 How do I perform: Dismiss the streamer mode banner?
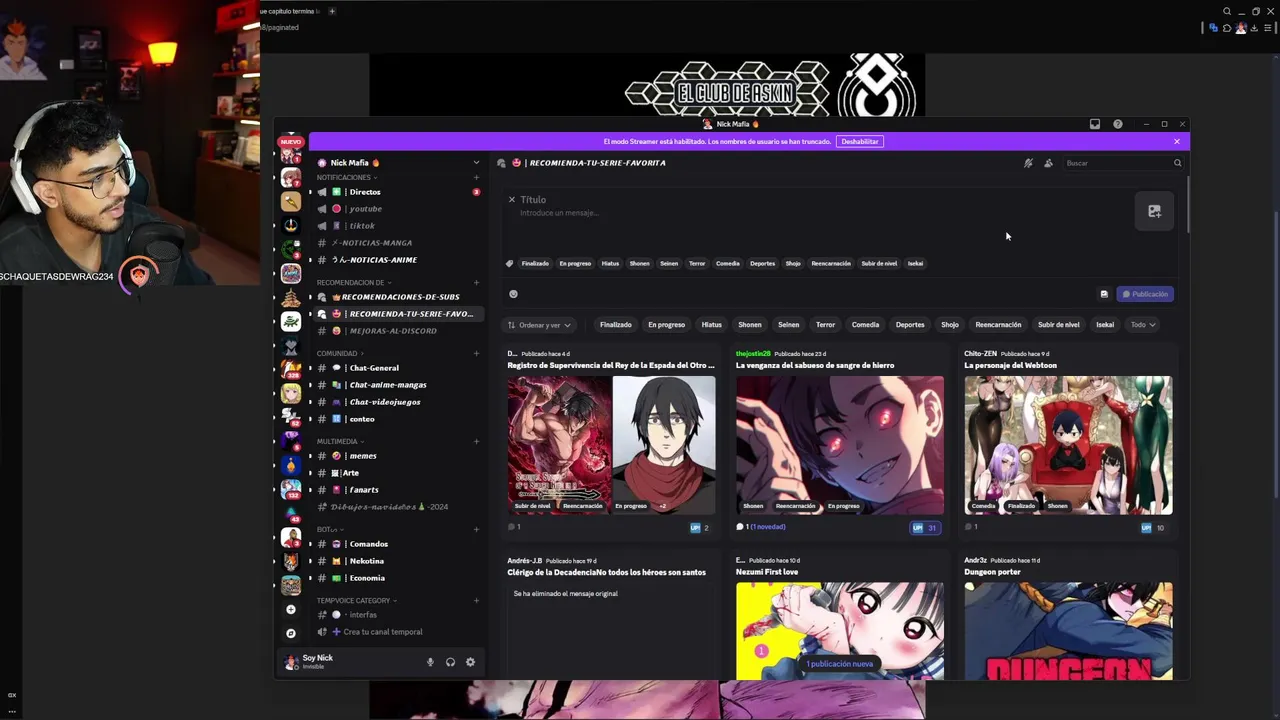1177,141
